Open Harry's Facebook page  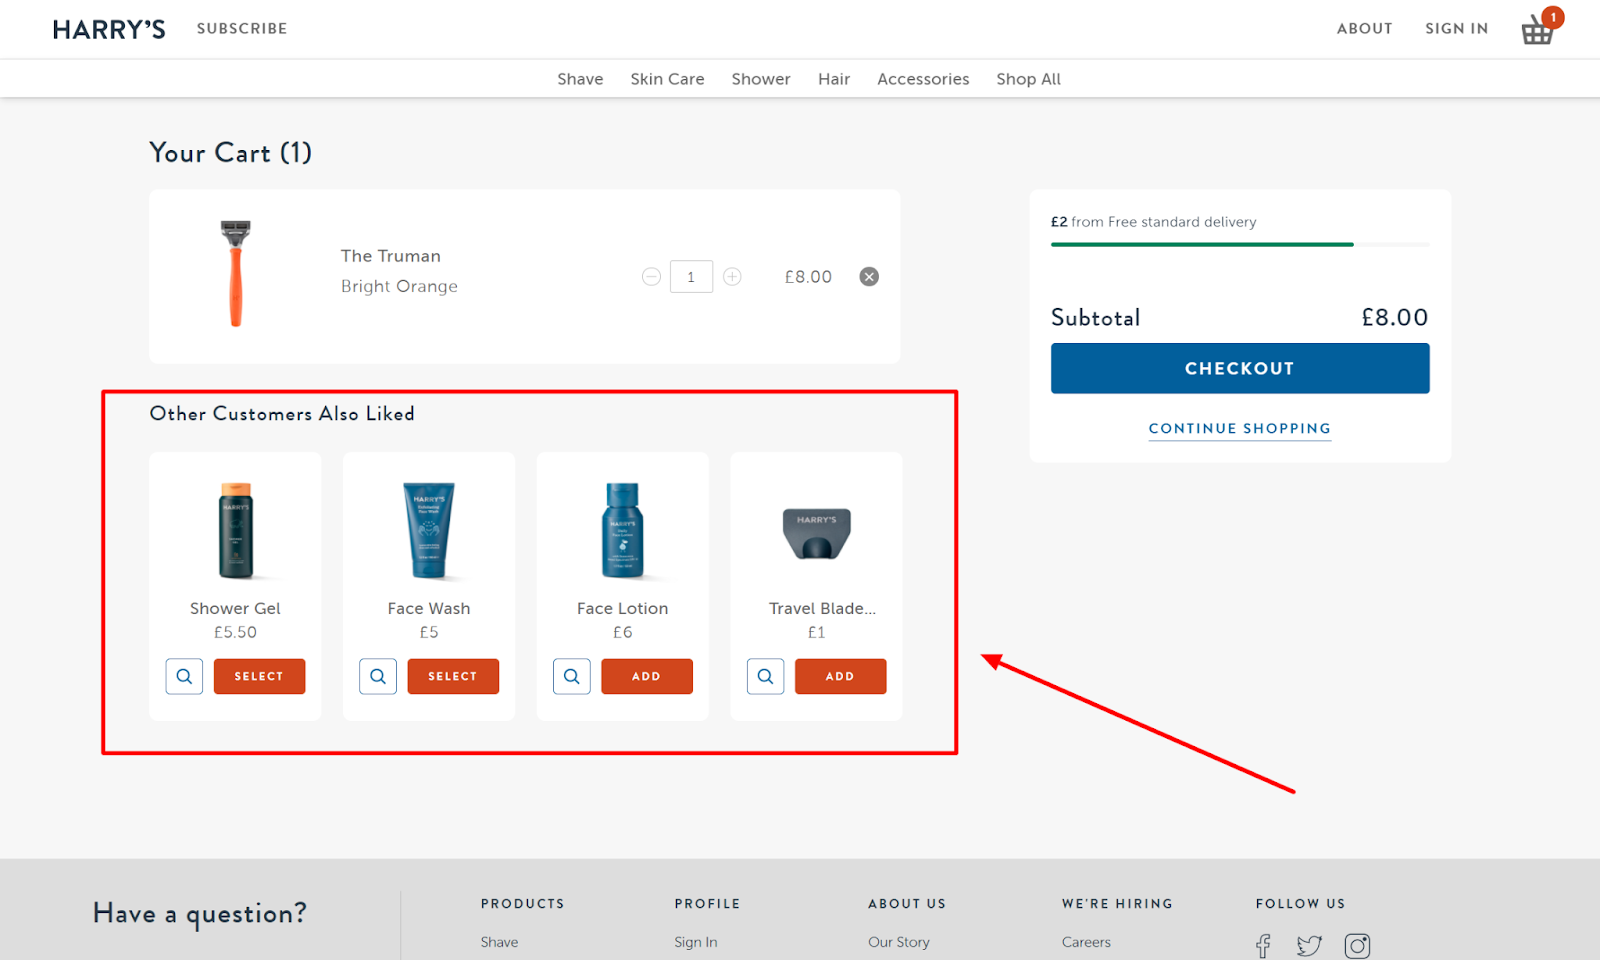[x=1262, y=945]
